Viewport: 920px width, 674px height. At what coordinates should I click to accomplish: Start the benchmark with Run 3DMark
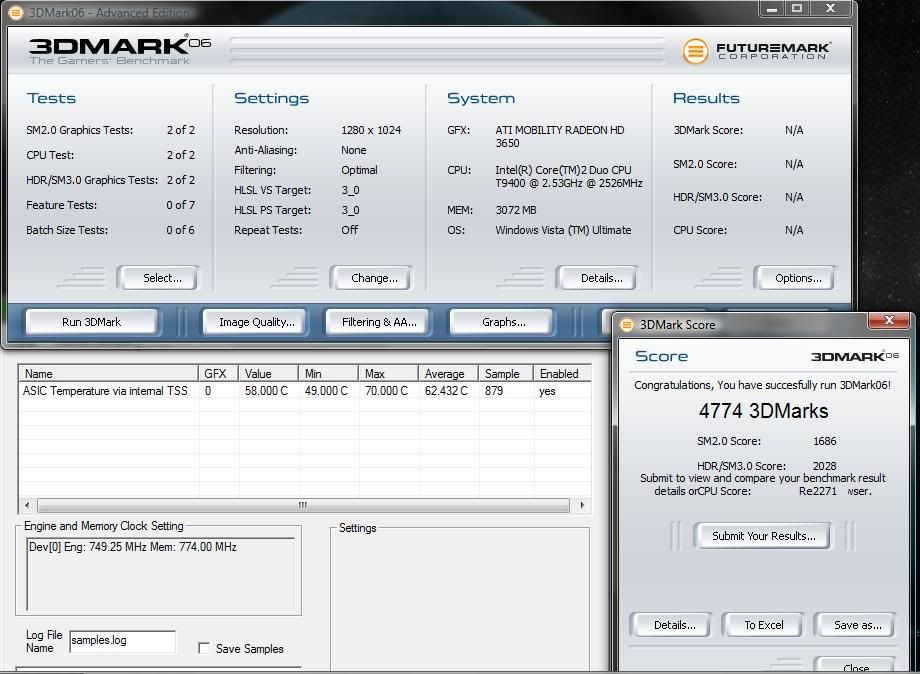92,322
